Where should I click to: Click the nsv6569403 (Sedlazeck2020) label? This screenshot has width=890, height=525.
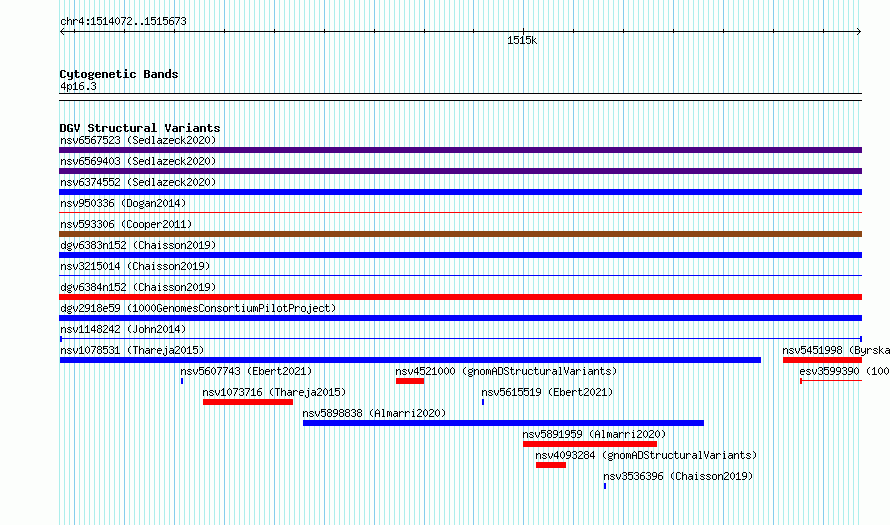[x=138, y=161]
